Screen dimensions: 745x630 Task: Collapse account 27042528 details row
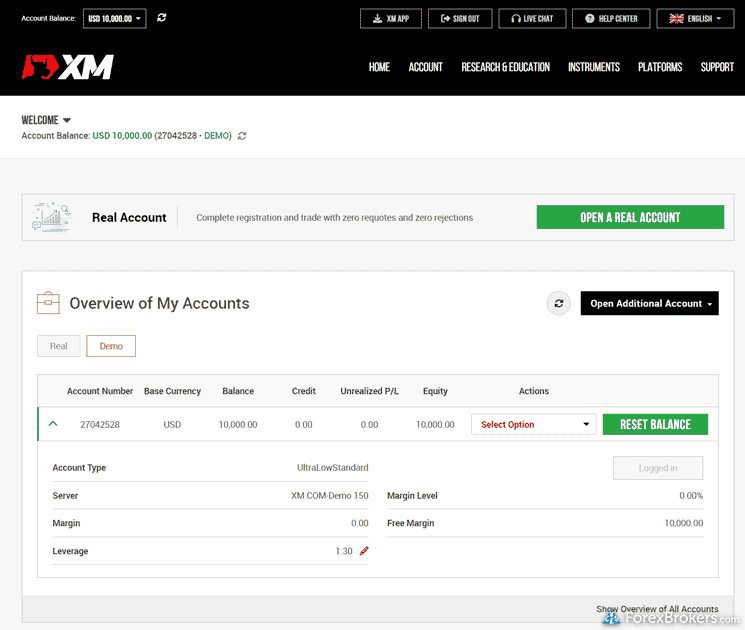point(53,424)
